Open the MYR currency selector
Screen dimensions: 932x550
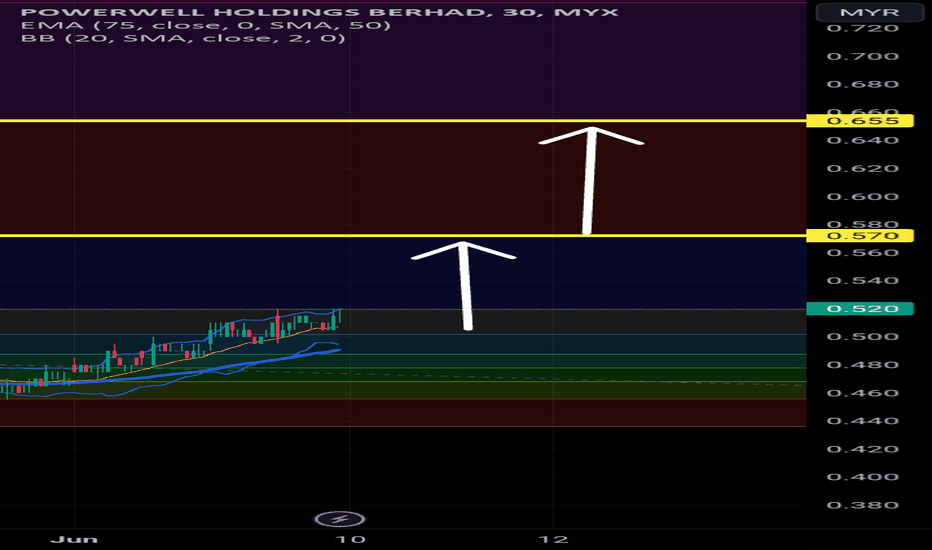869,12
